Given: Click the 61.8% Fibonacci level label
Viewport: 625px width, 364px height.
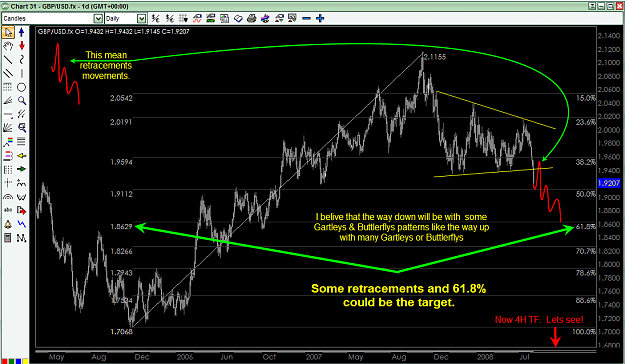Looking at the screenshot, I should coord(586,226).
